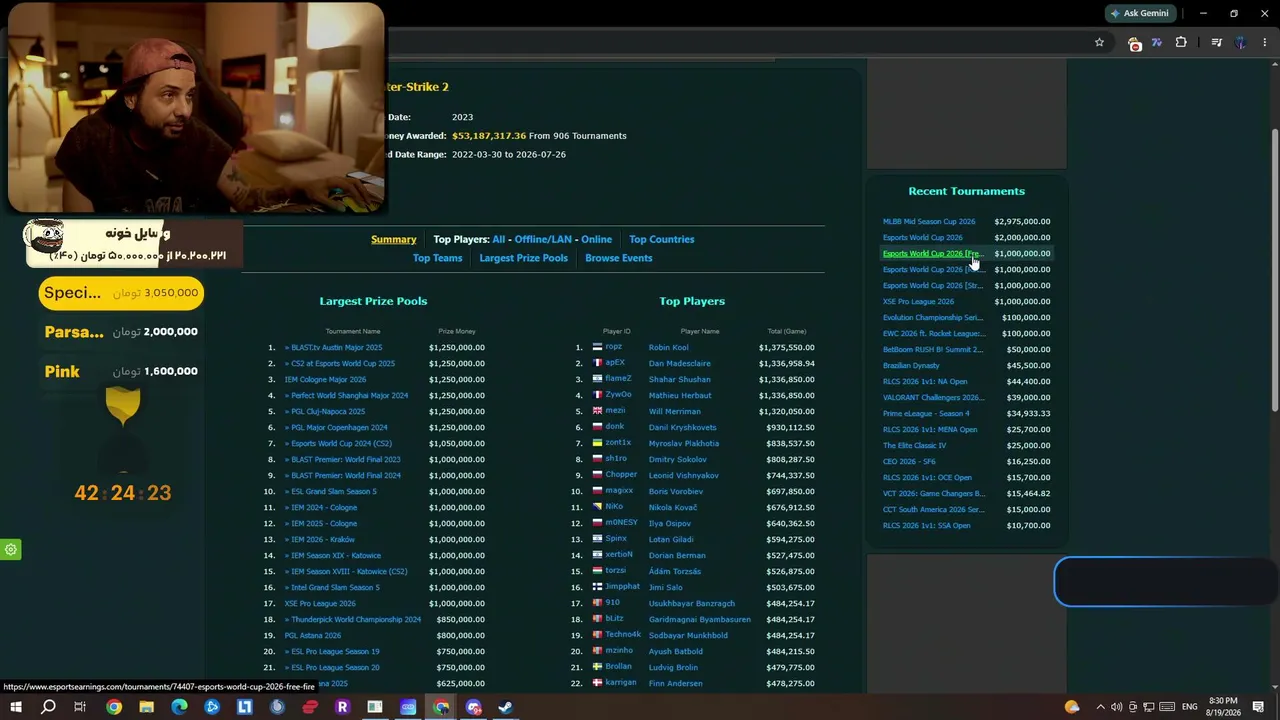Open the Windows Start menu

point(15,707)
